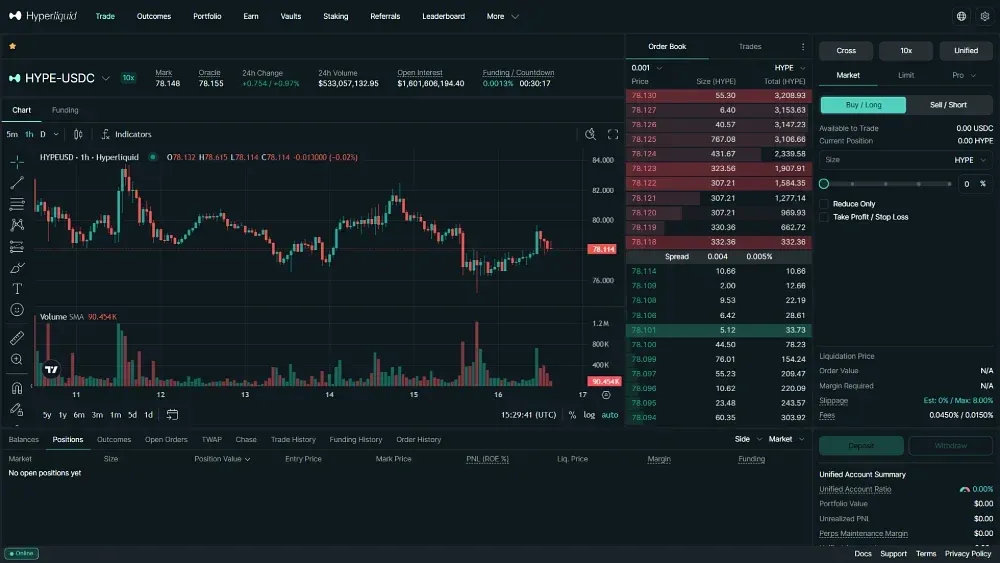Open the candlestick chart style selector
Screen dimensions: 1000x563
pyautogui.click(x=78, y=135)
